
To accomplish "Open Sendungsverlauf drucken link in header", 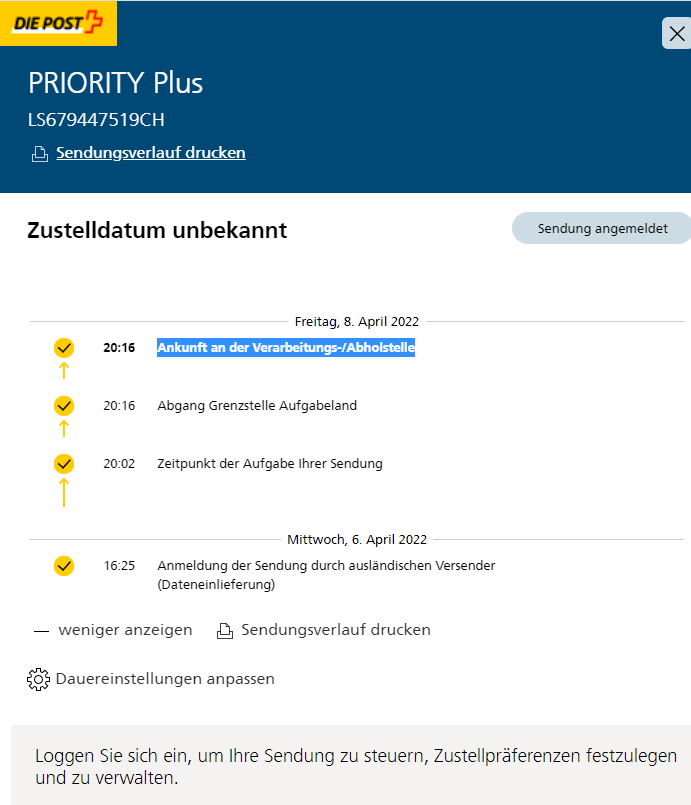I will 150,153.
